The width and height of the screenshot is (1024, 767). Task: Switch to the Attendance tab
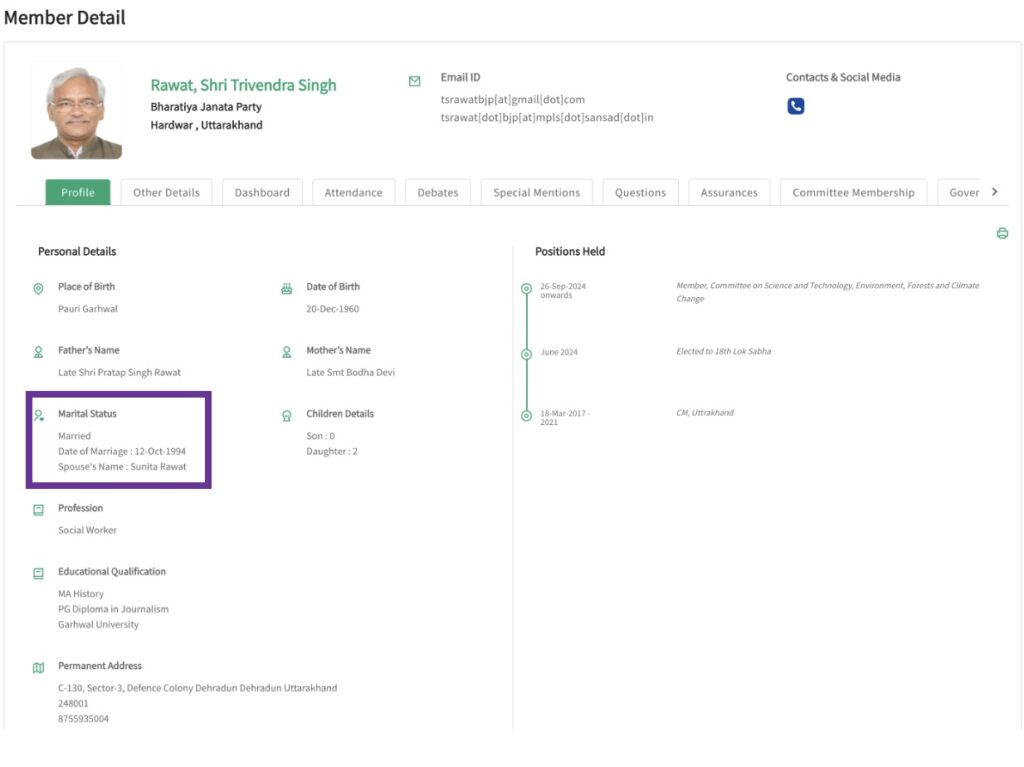click(353, 192)
